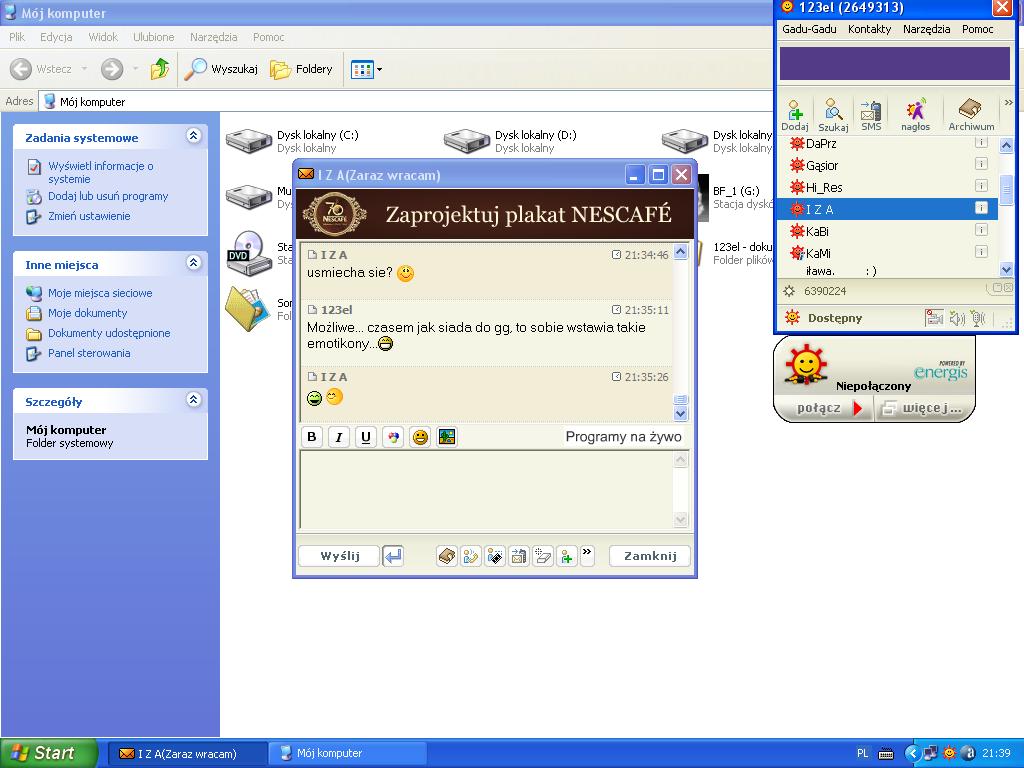The height and width of the screenshot is (768, 1024).
Task: Collapse the Inne miejsca panel
Action: point(193,264)
